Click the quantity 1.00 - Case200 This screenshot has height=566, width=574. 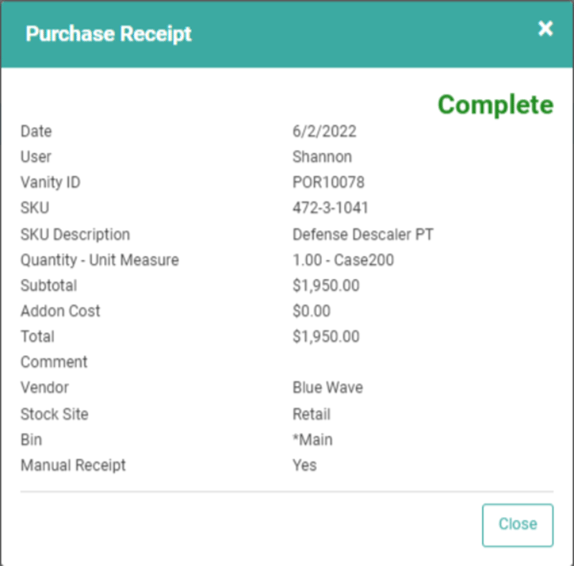click(x=343, y=260)
